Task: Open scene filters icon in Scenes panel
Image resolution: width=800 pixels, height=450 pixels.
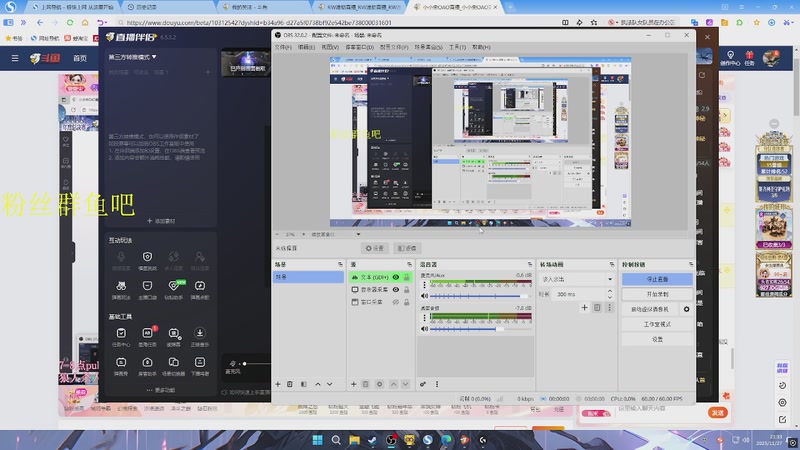Action: click(304, 384)
